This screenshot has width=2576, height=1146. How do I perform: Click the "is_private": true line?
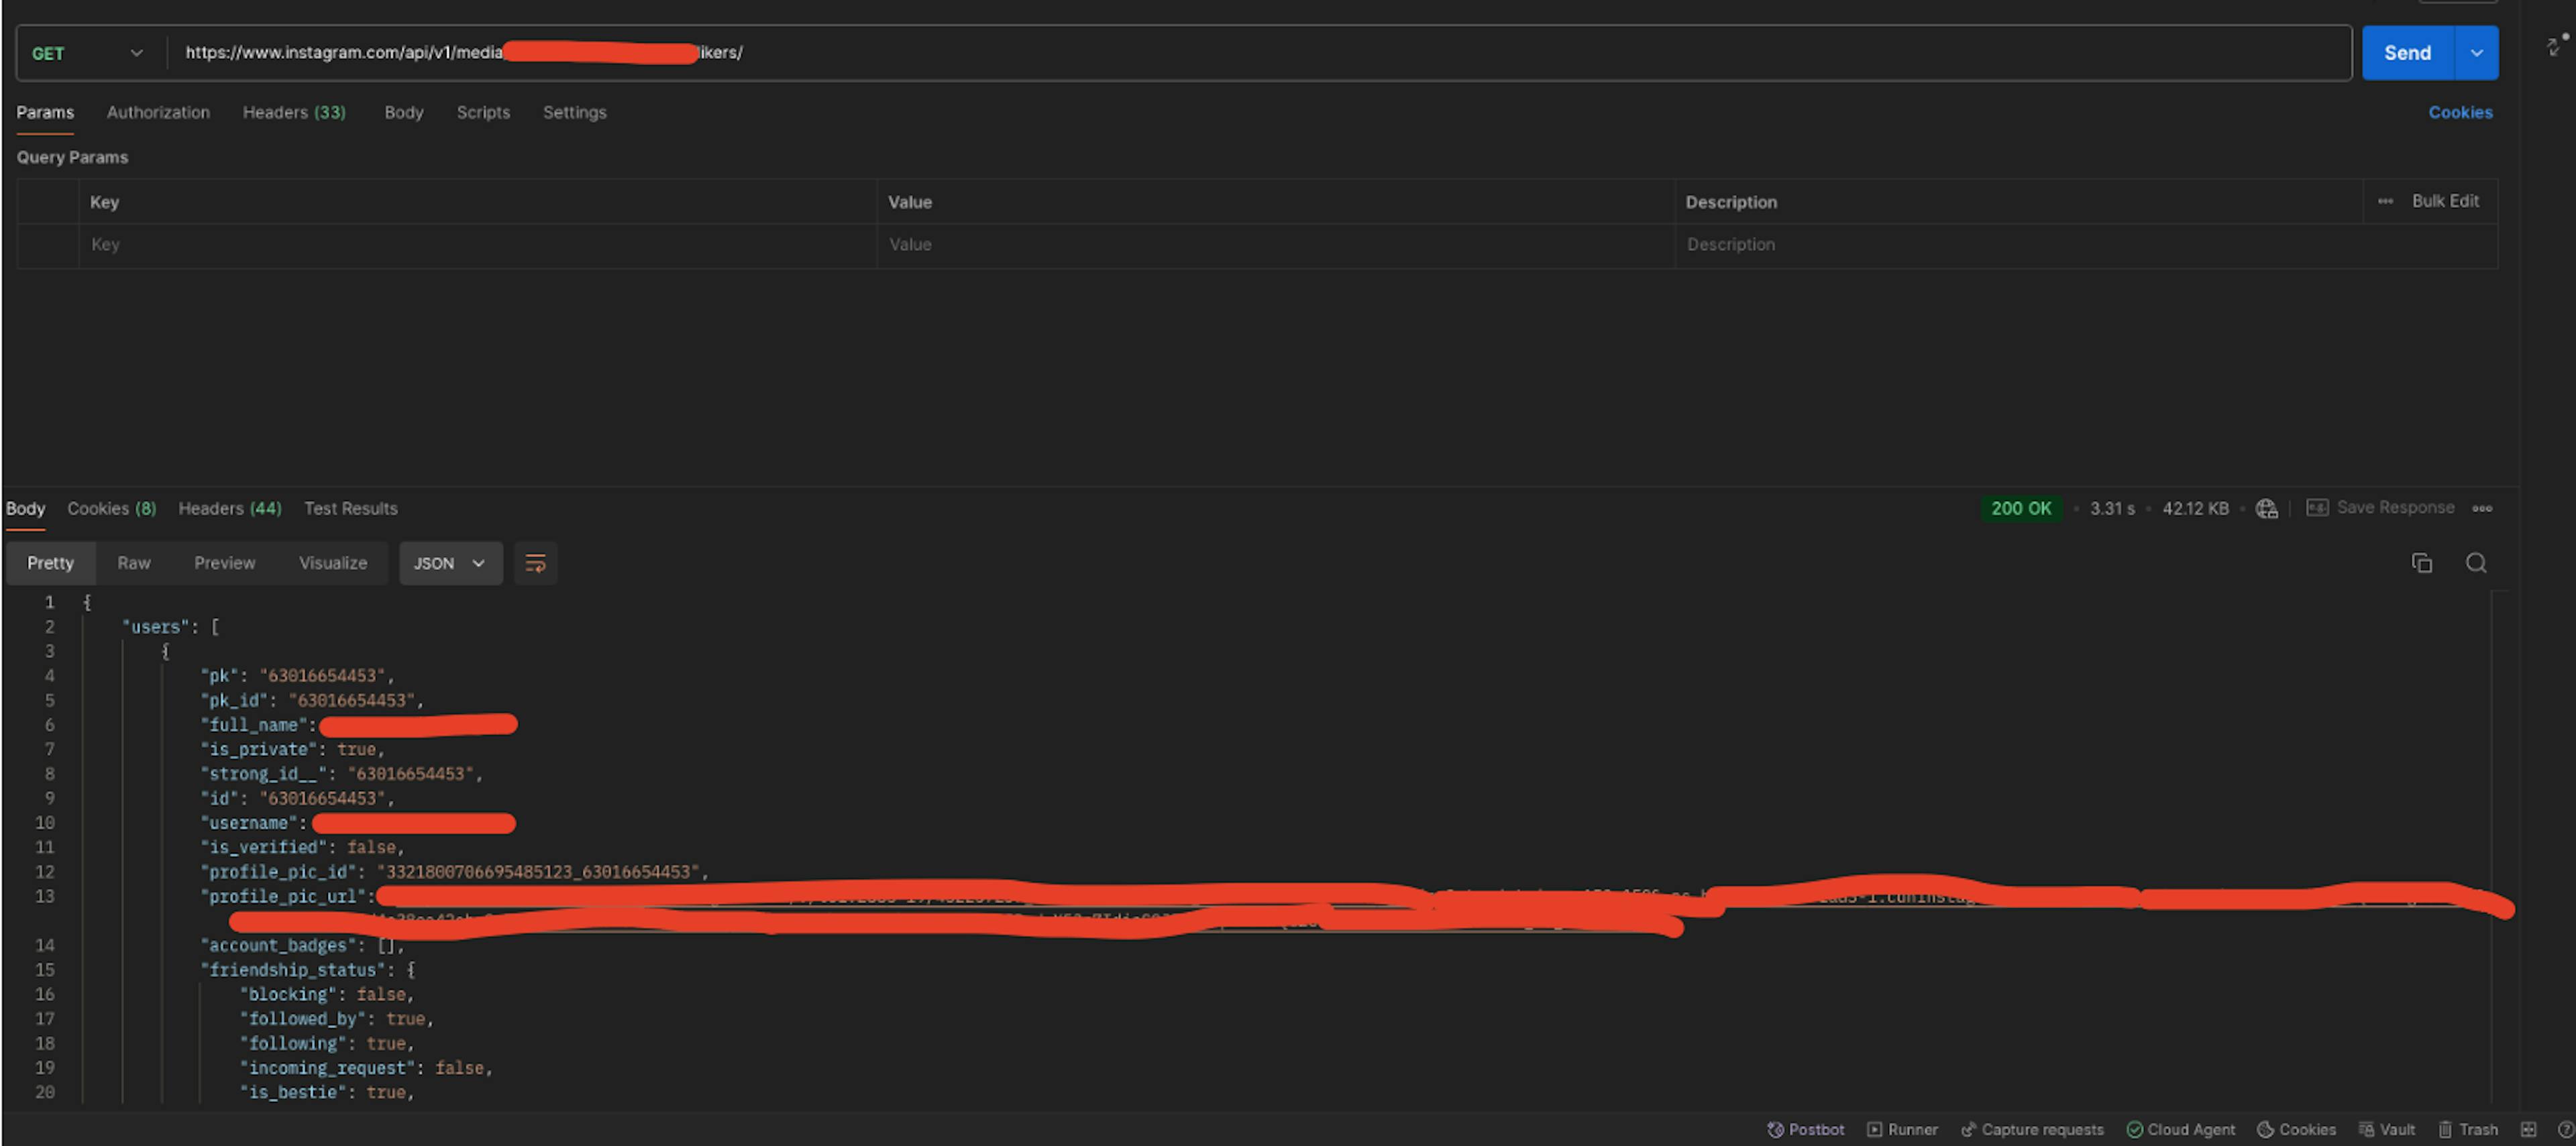(x=292, y=749)
